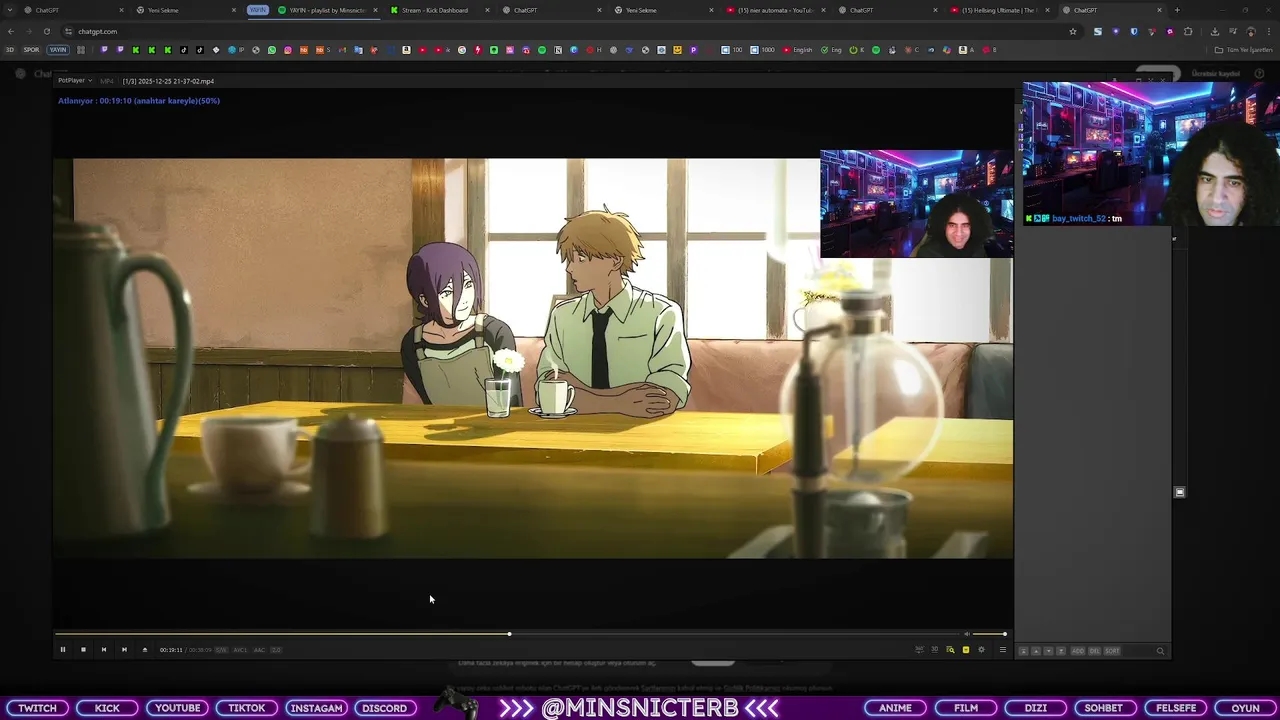Open the Chrome extensions puzzle icon
The height and width of the screenshot is (720, 1280).
(x=1188, y=31)
